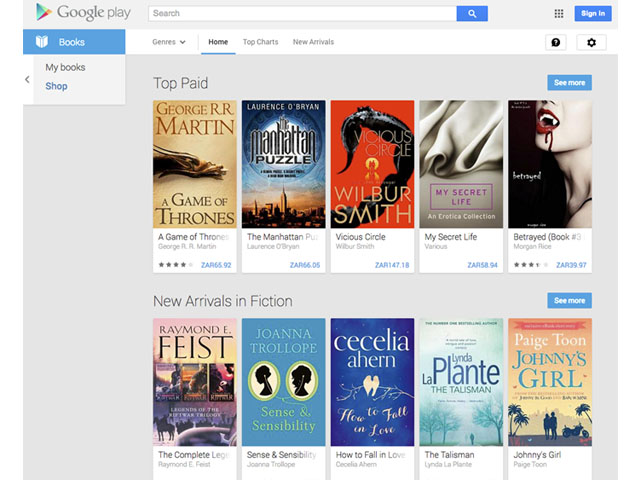Open the settings gear icon

(591, 42)
